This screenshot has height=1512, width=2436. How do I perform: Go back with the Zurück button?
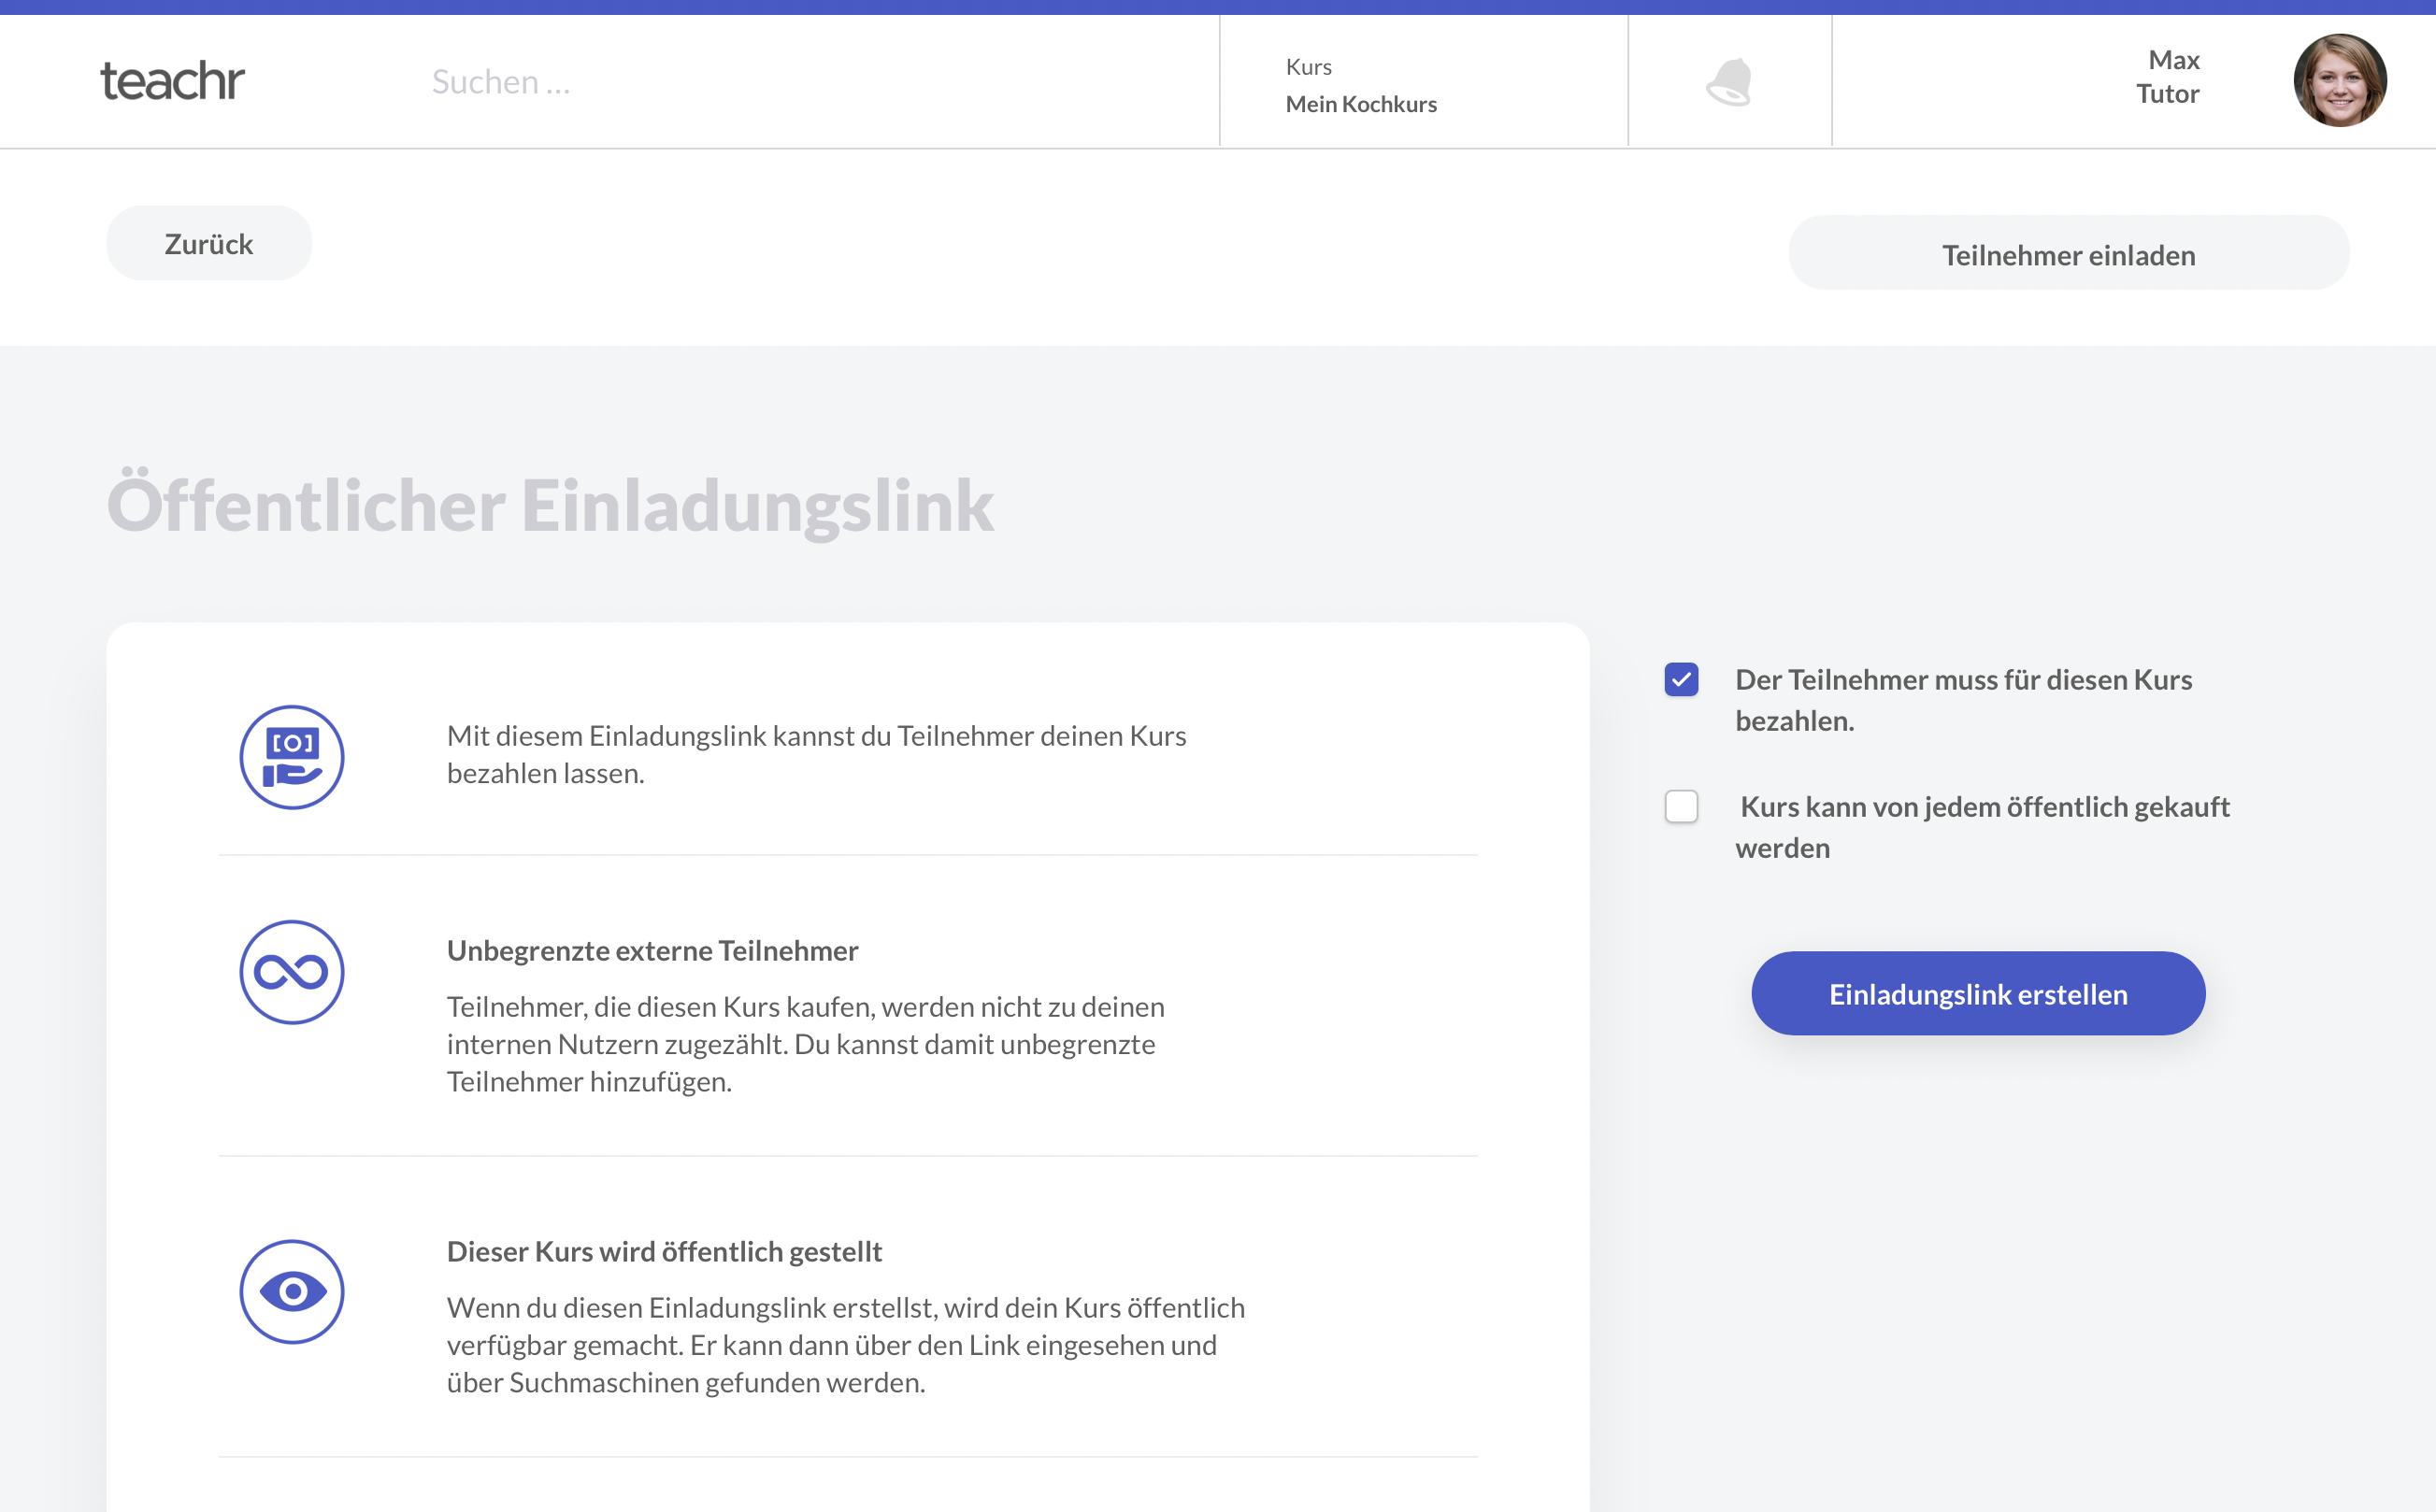[x=209, y=244]
